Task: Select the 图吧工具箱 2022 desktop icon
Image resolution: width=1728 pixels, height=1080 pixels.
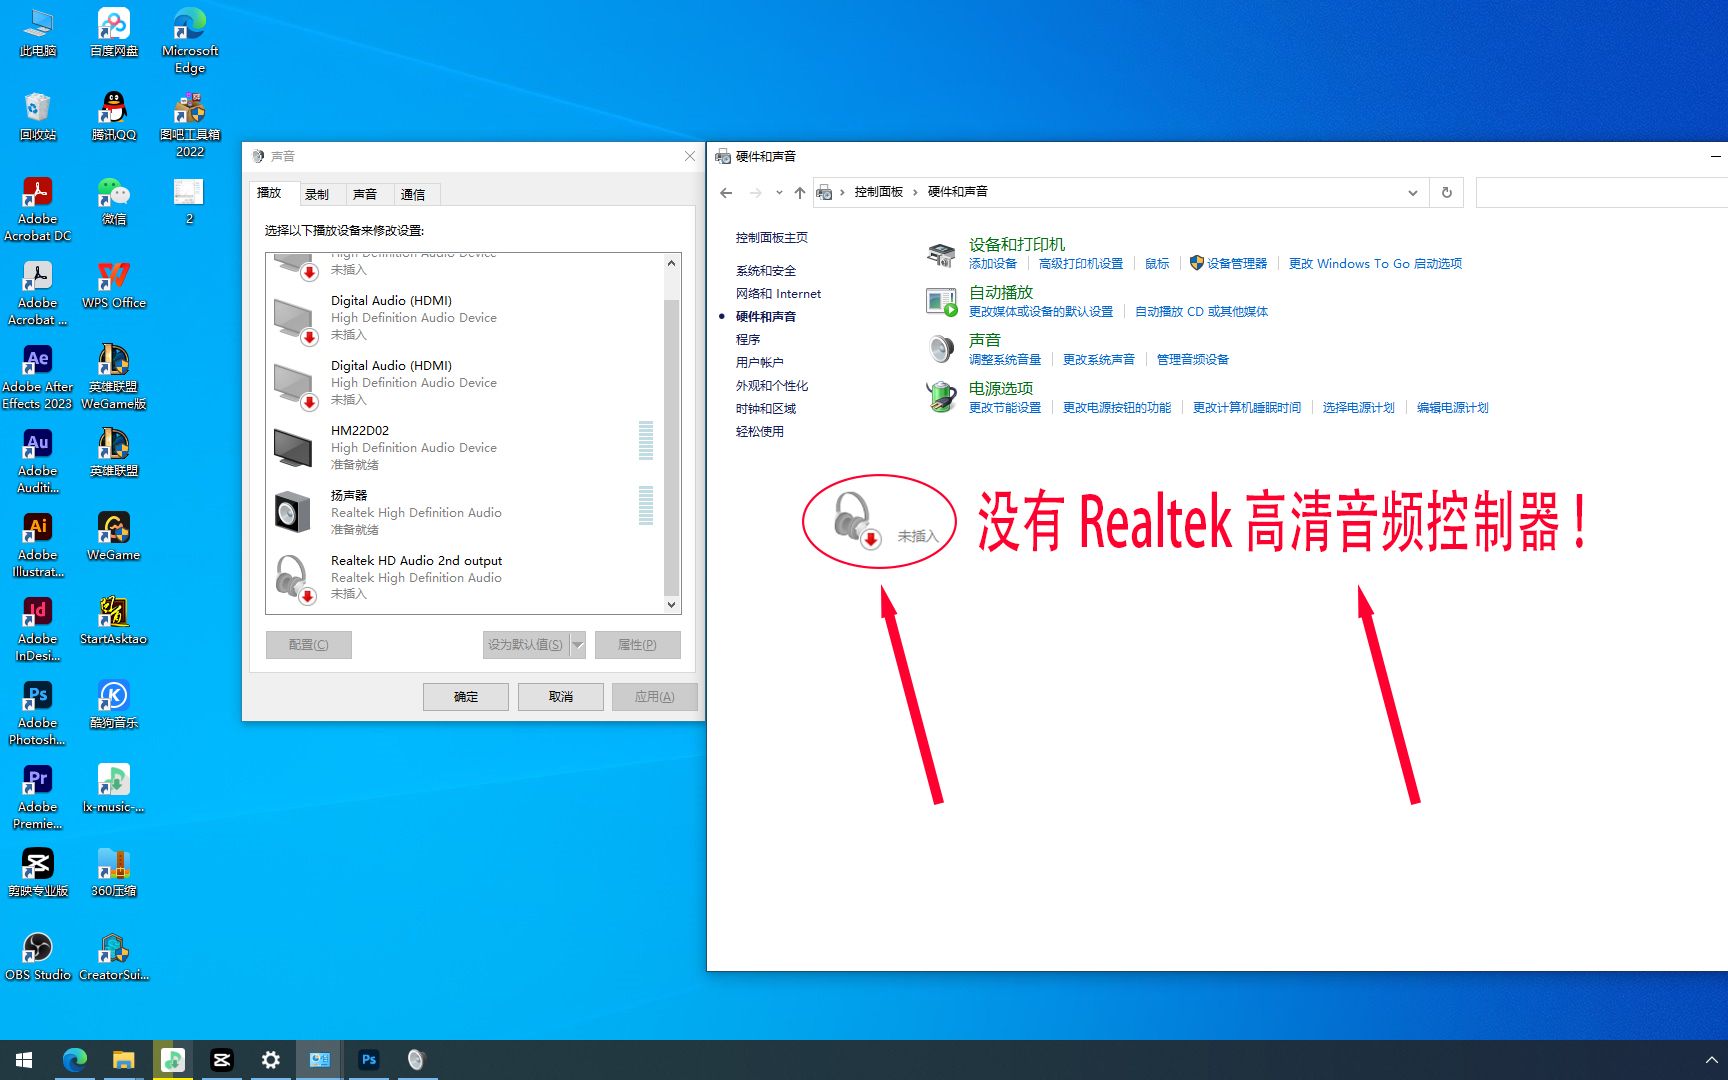Action: click(190, 124)
